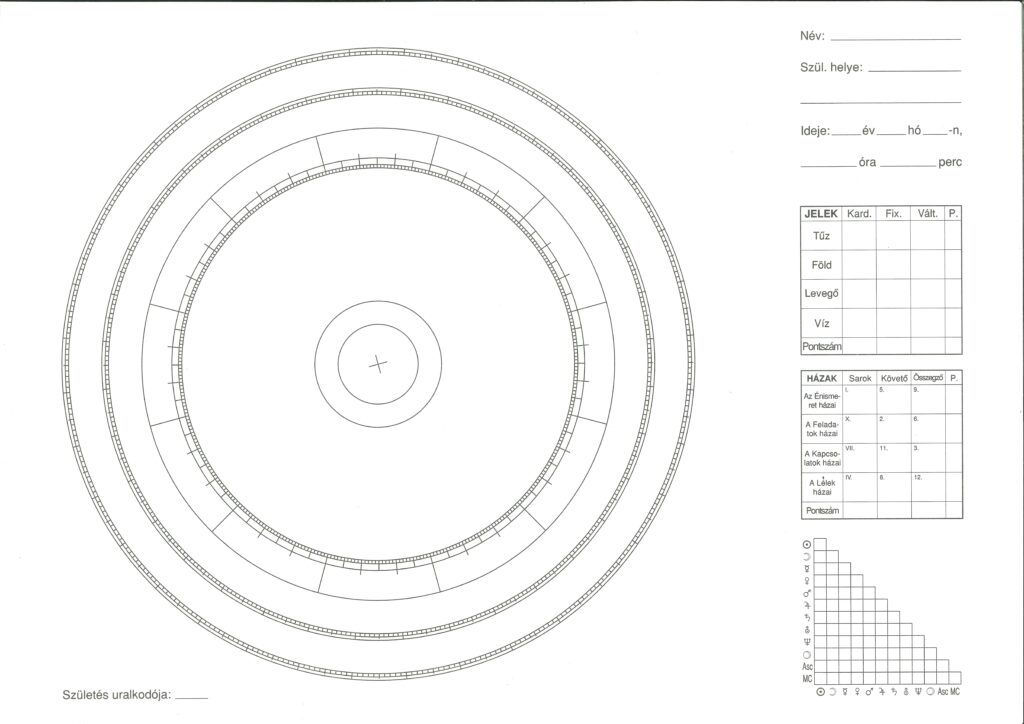Click the év year blank in Ideje
Screen dimensions: 1024x724
tap(845, 133)
